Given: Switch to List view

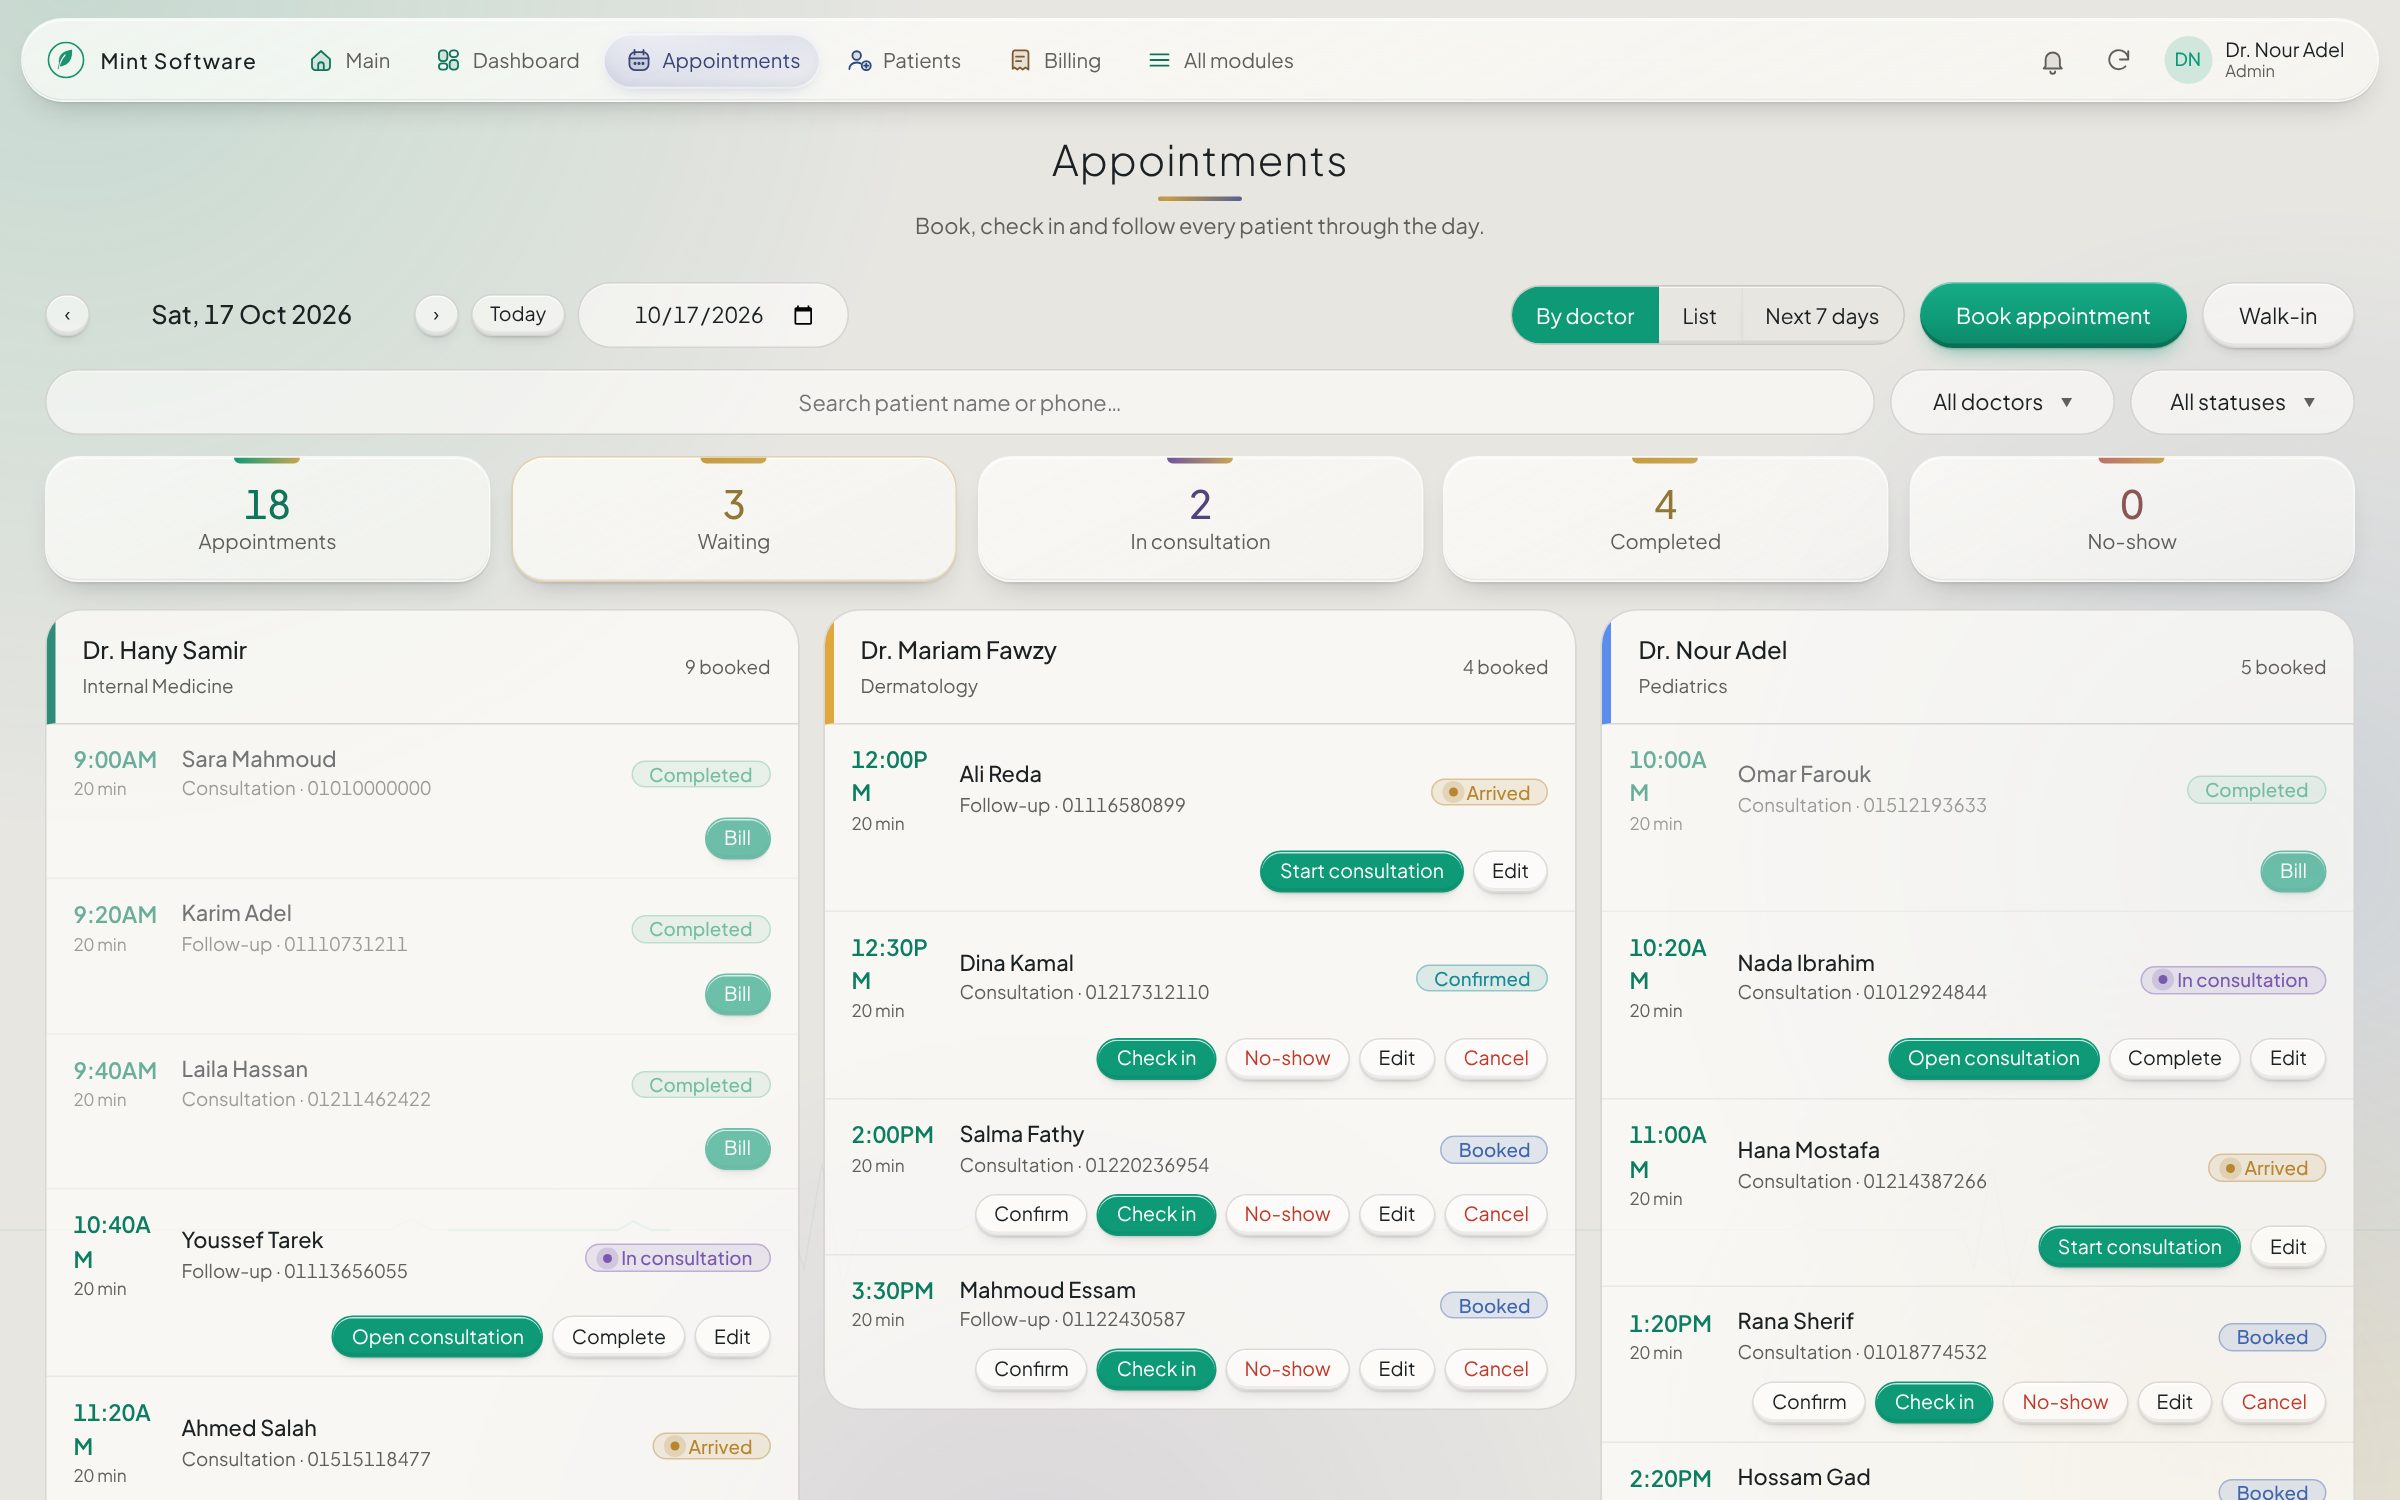Looking at the screenshot, I should point(1699,316).
